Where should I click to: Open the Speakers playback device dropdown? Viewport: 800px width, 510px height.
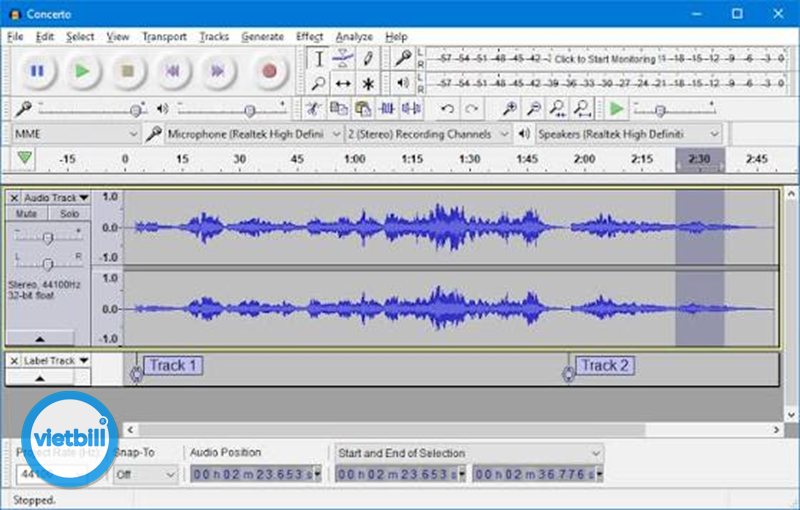629,134
